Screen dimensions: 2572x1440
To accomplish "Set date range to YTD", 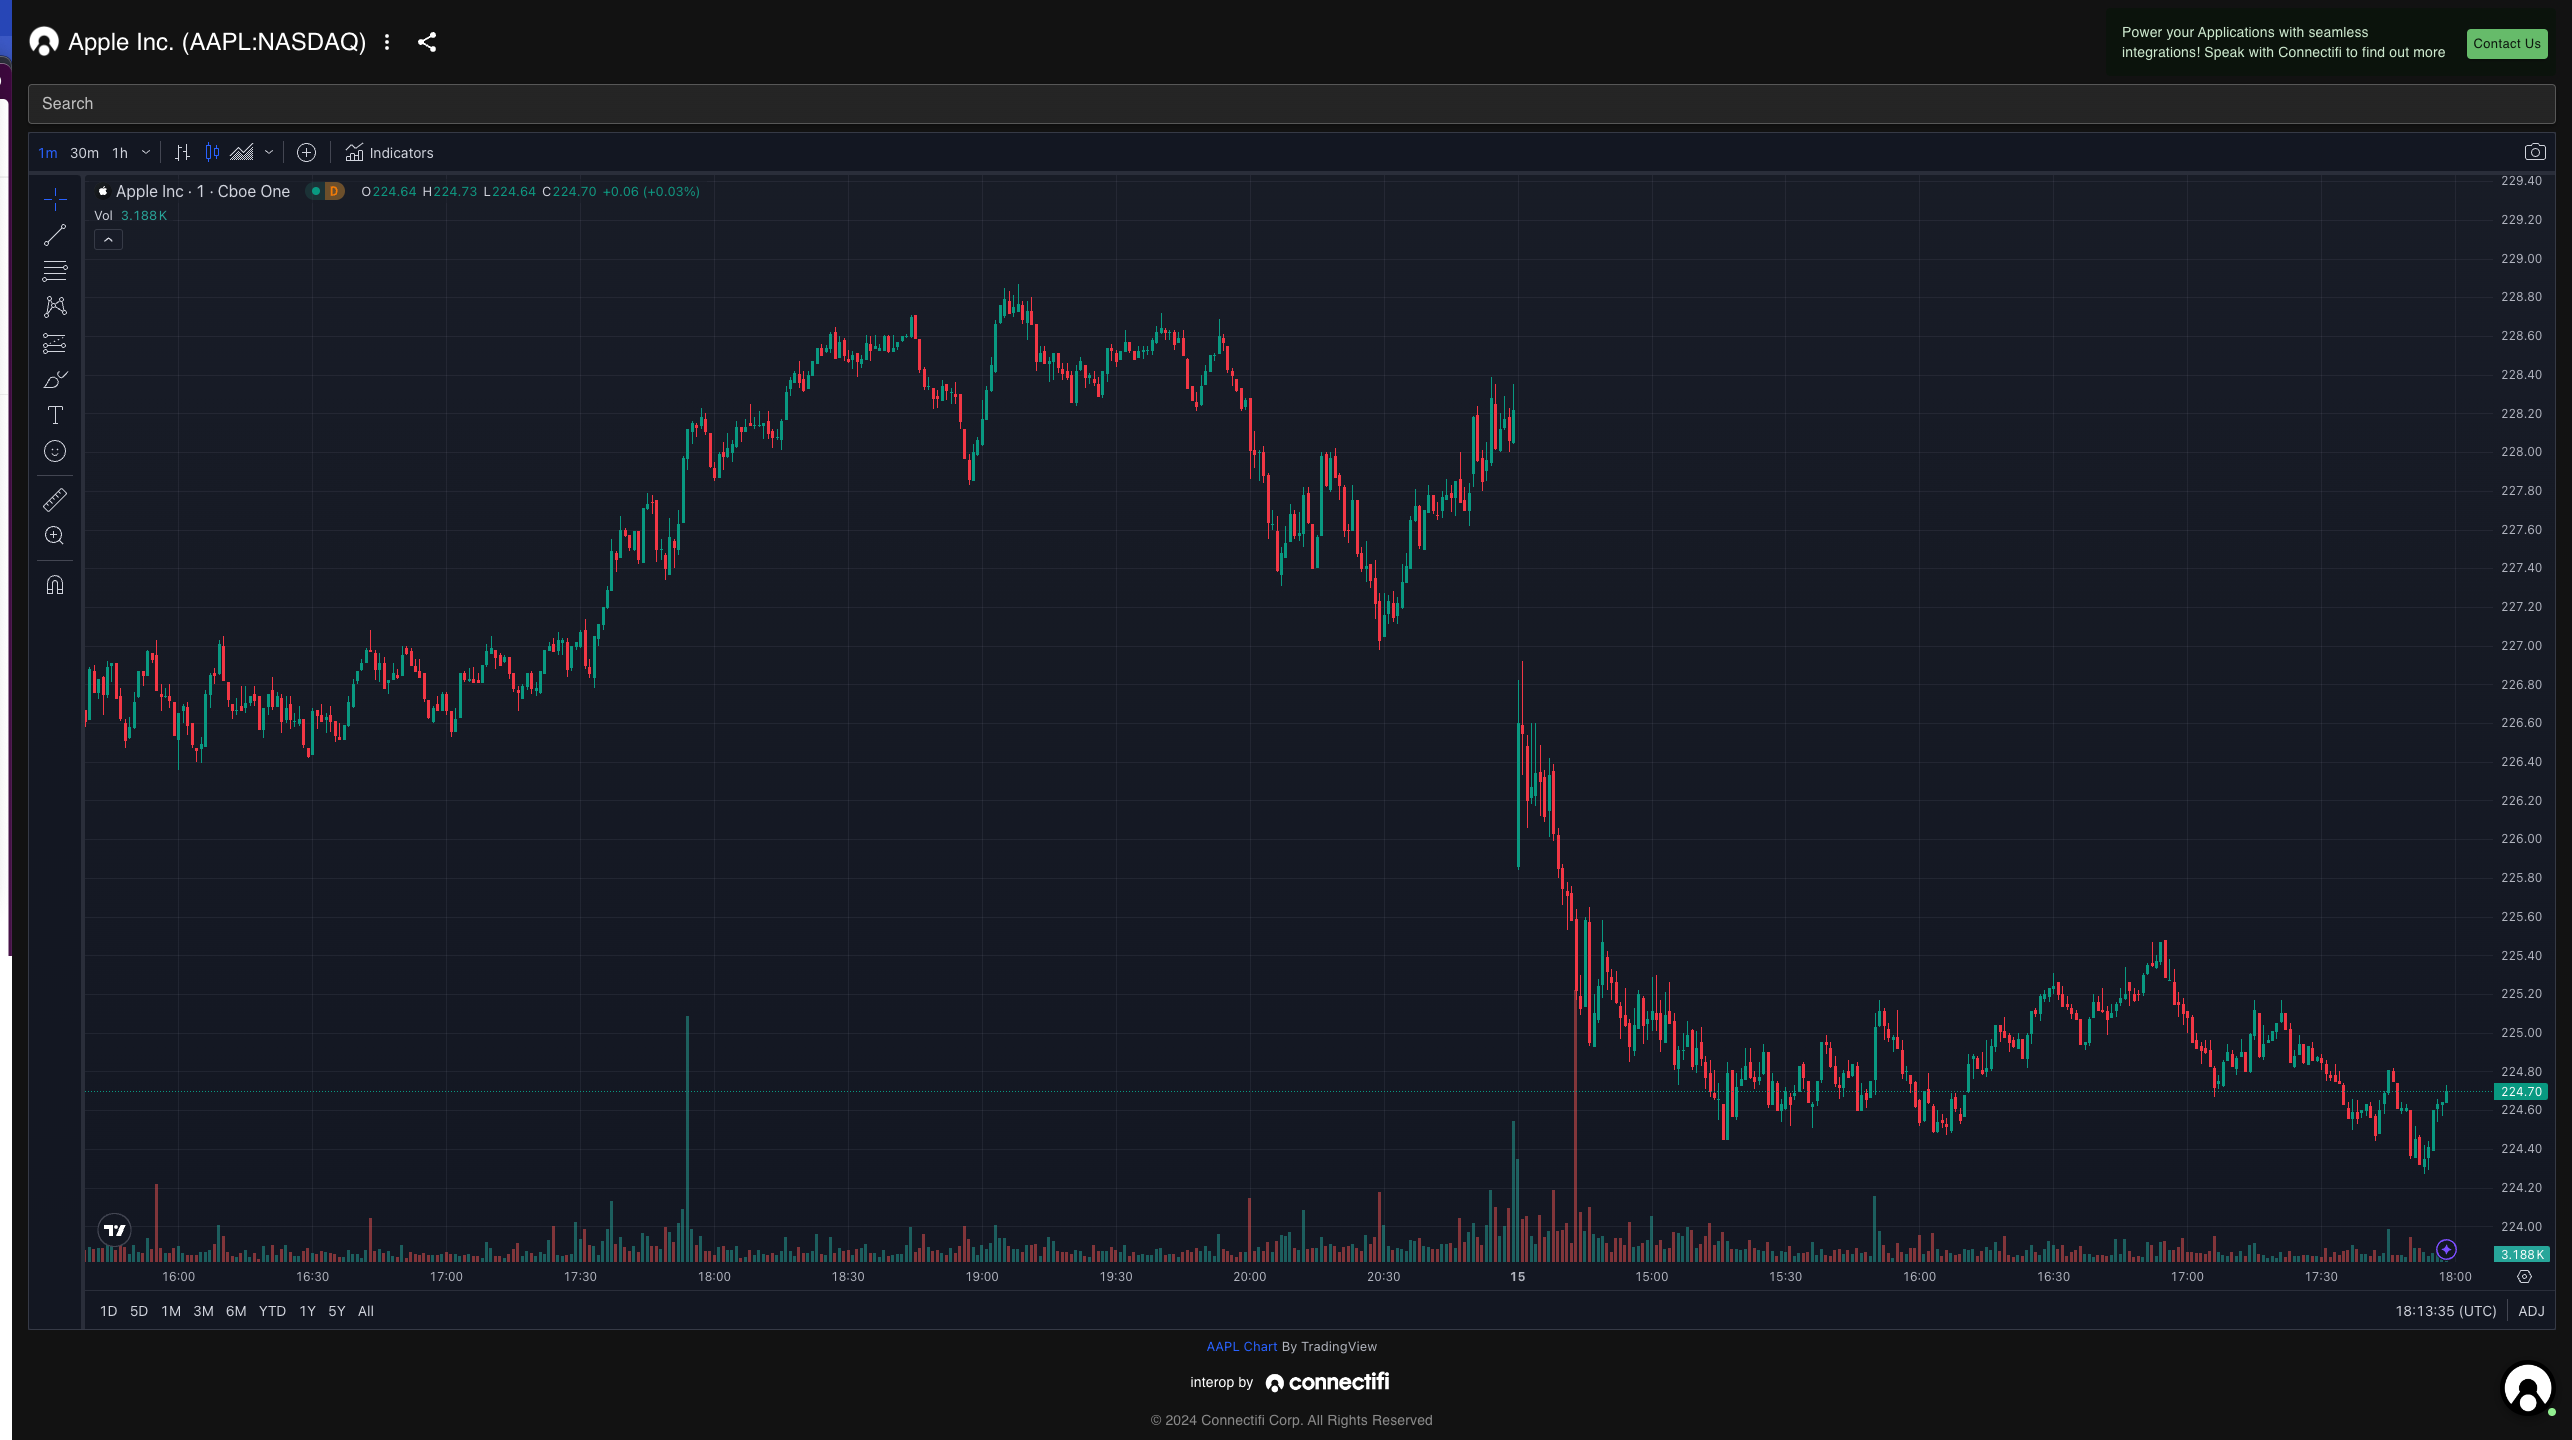I will point(272,1311).
